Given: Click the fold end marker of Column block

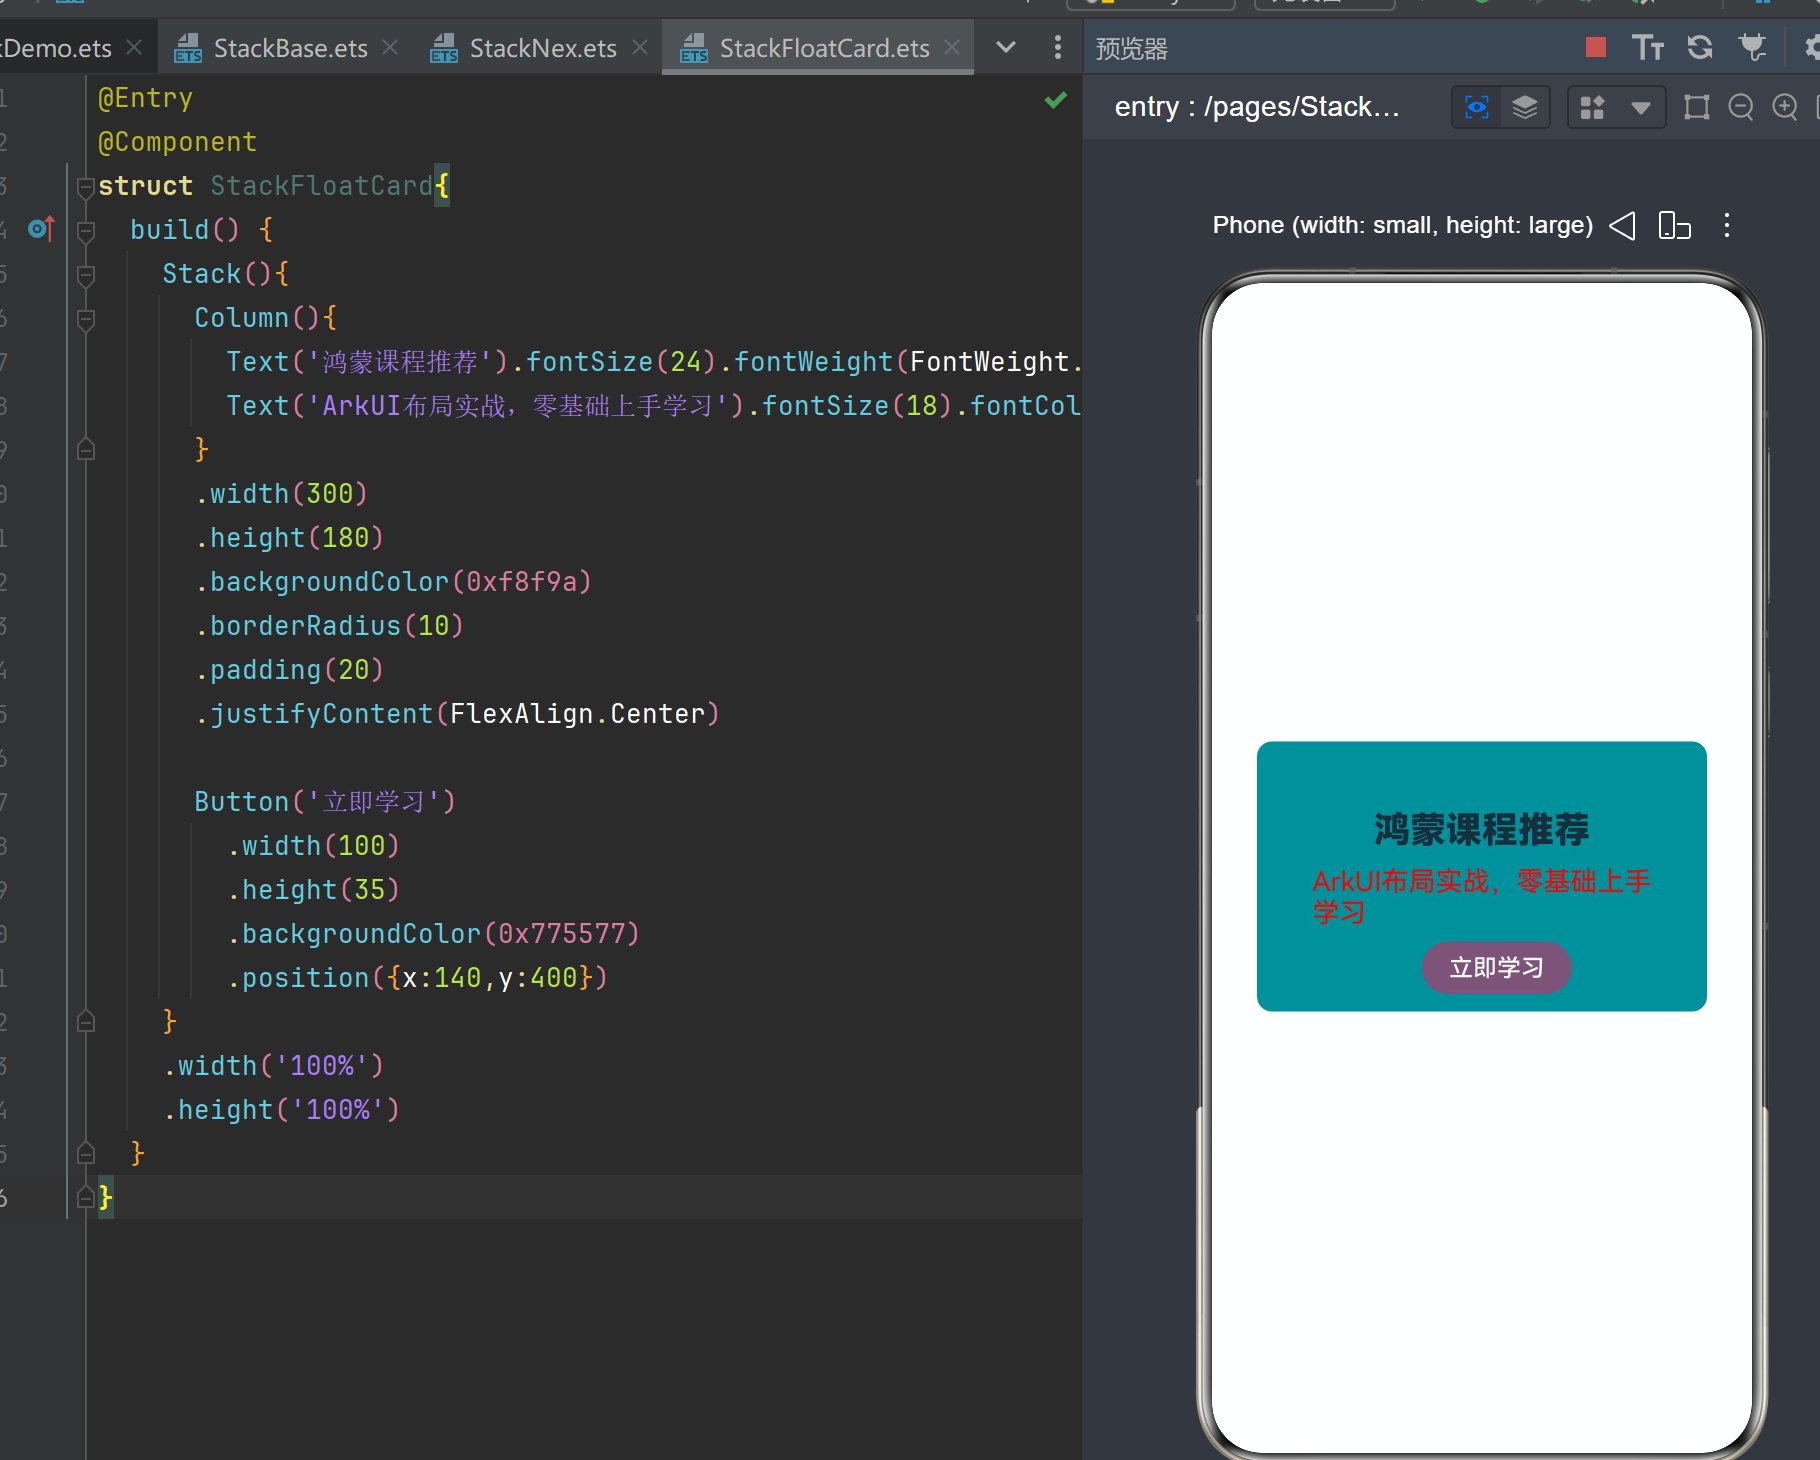Looking at the screenshot, I should coord(86,450).
